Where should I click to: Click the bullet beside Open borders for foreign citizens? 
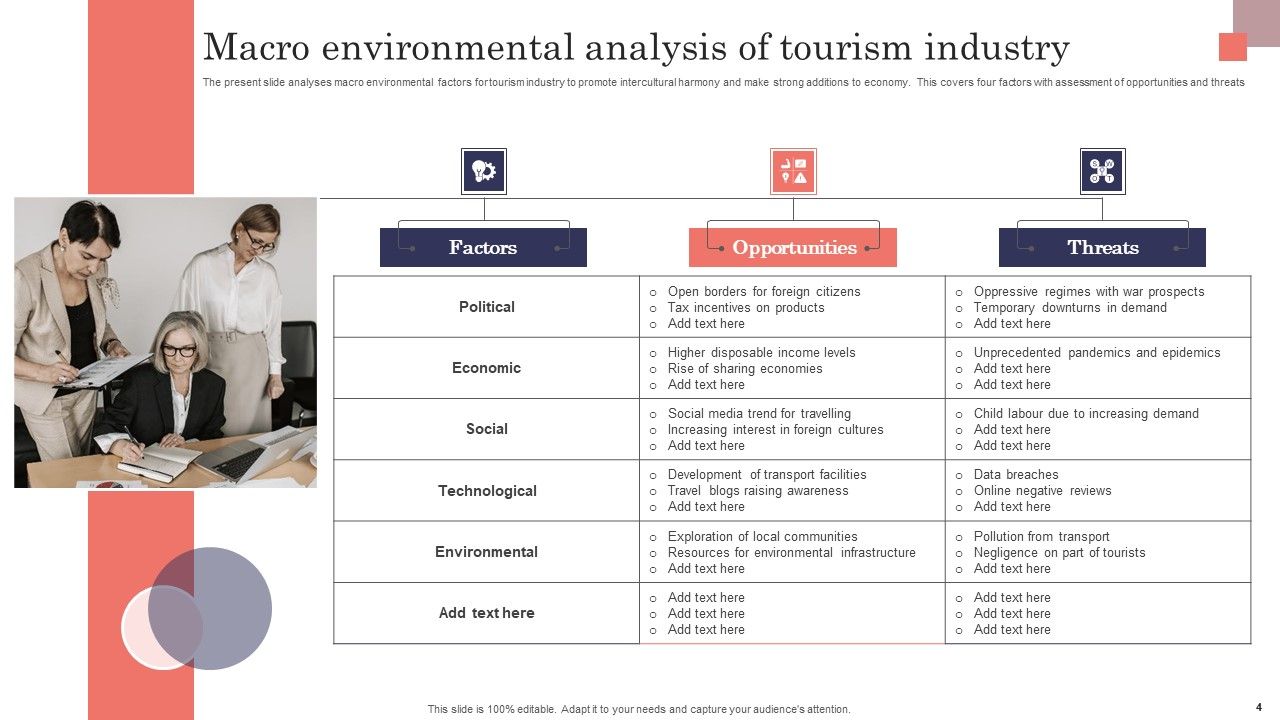(x=654, y=292)
